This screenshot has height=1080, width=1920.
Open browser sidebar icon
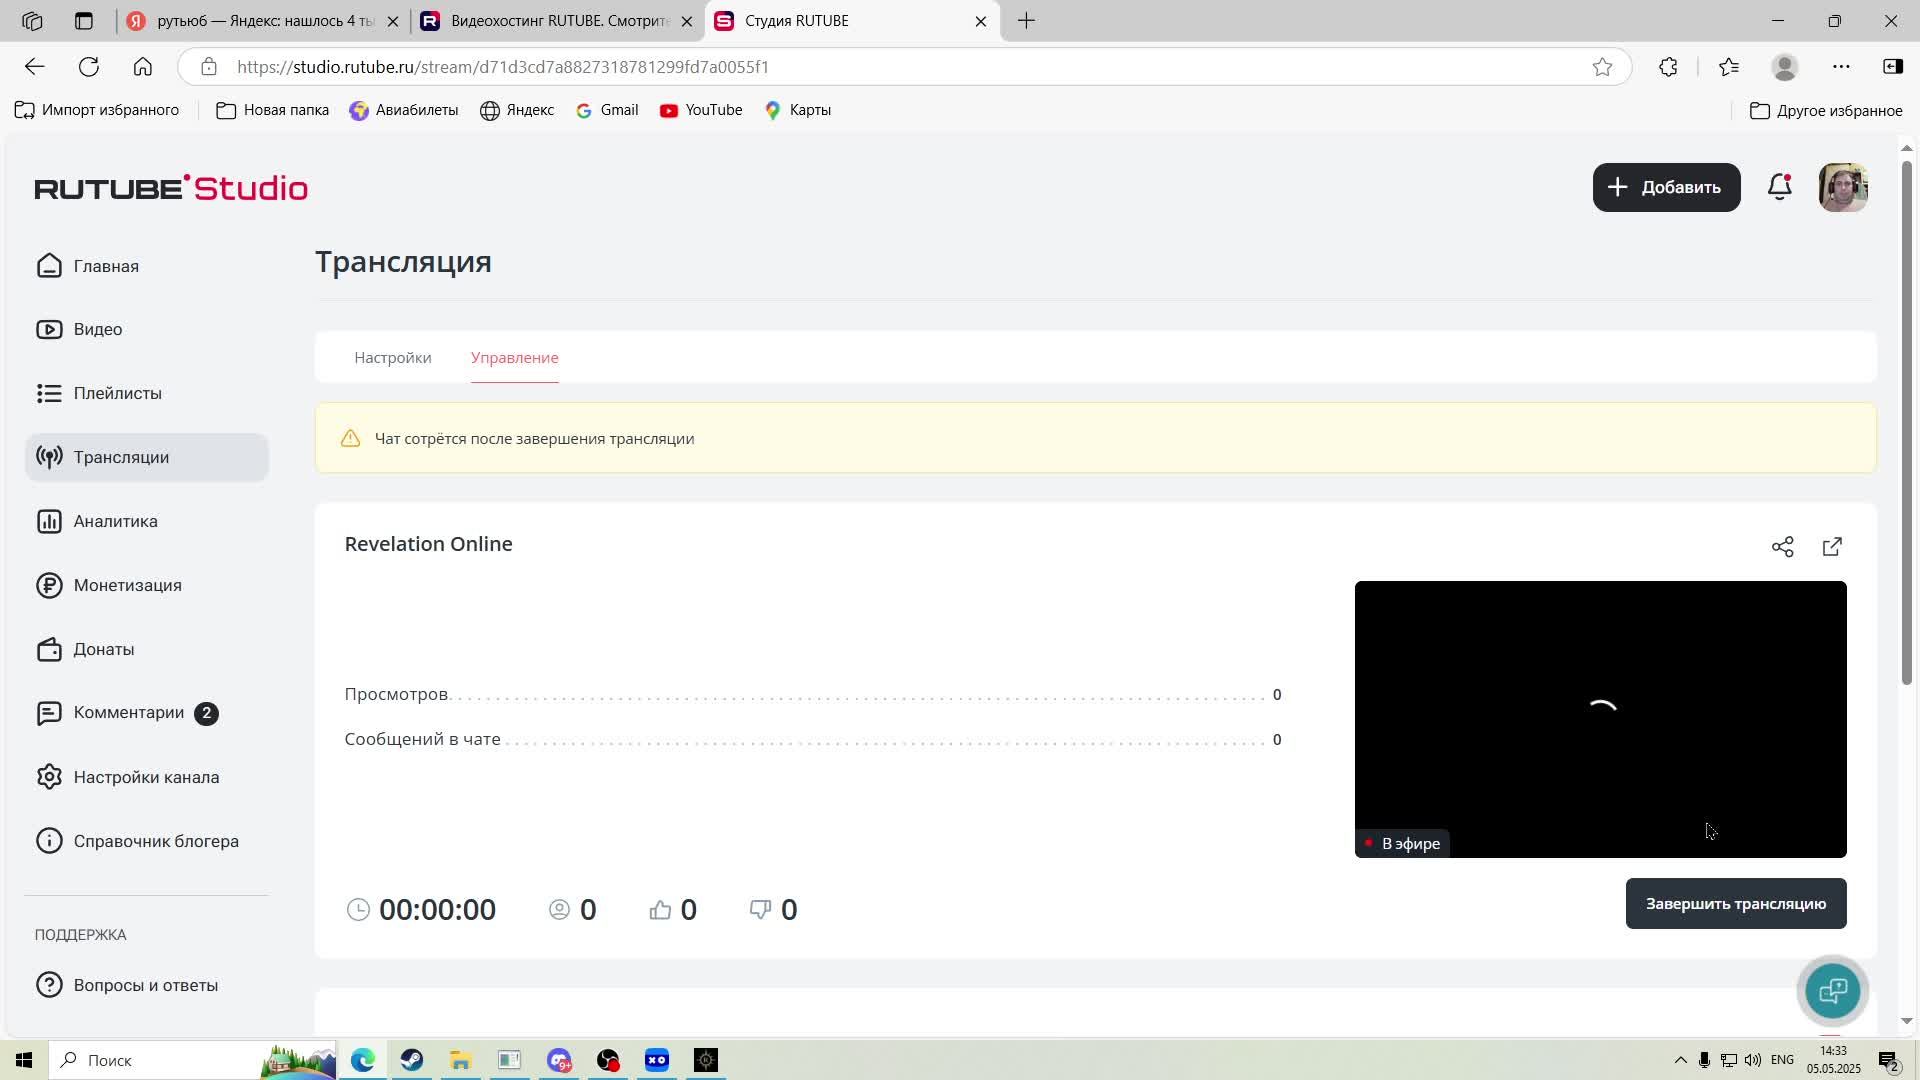[x=1892, y=67]
